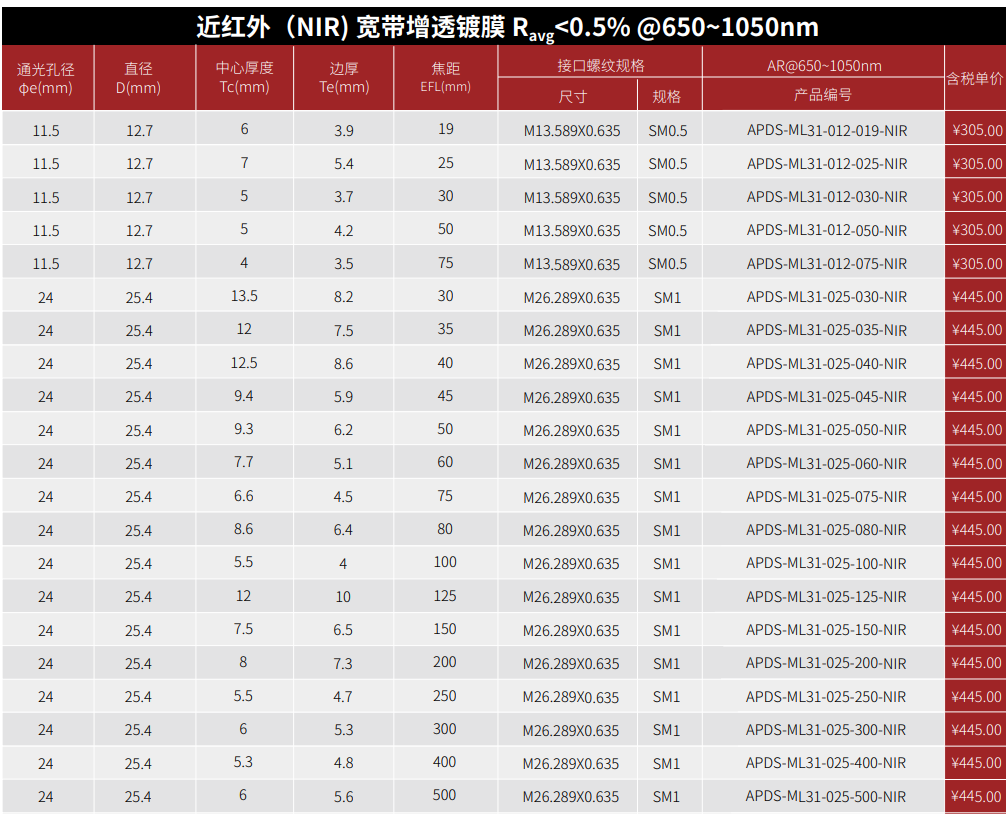Select the ¥445.00 price for APDS-ML31-025-060-NIR
Image resolution: width=1007 pixels, height=814 pixels.
click(x=976, y=463)
